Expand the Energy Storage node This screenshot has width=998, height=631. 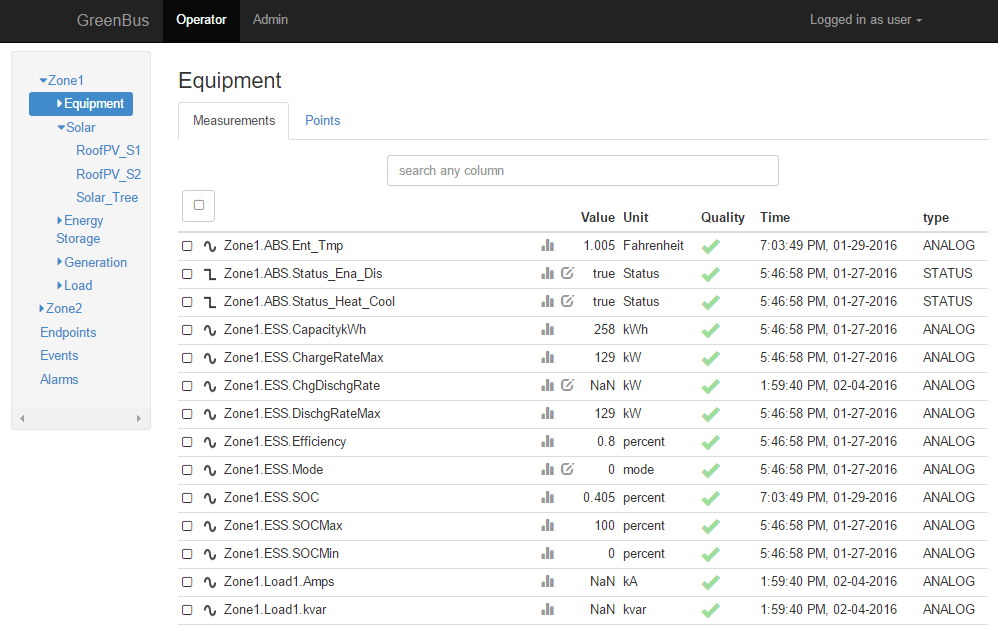click(x=60, y=220)
